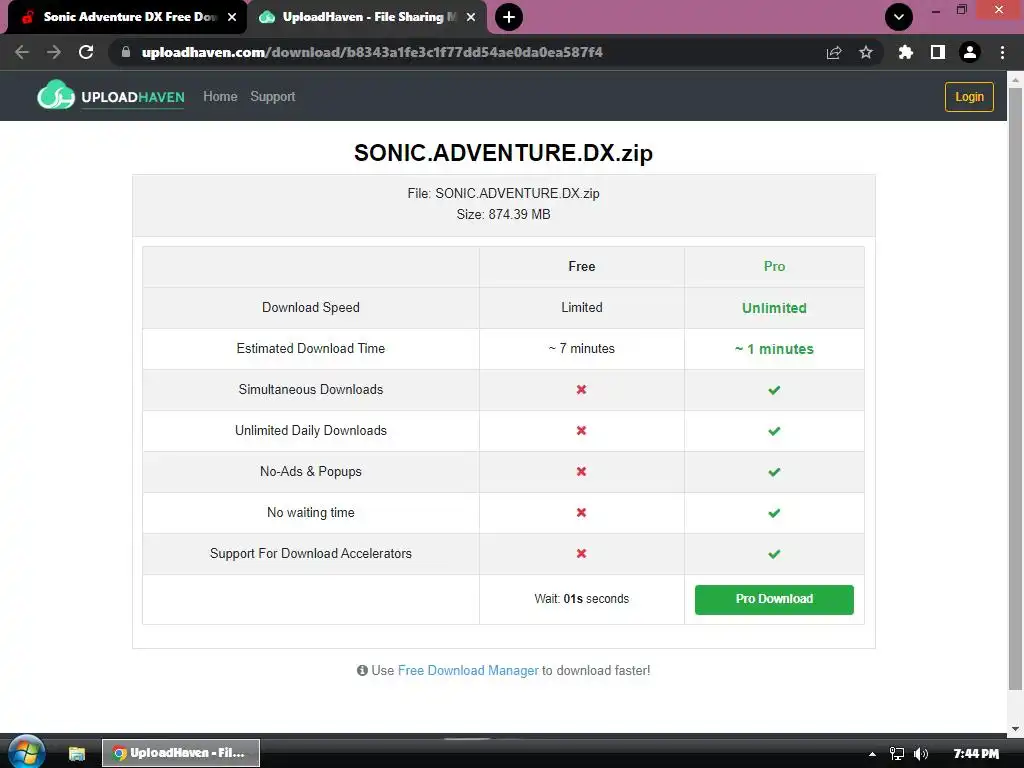
Task: Open the Chrome profile avatar icon
Action: 970,52
